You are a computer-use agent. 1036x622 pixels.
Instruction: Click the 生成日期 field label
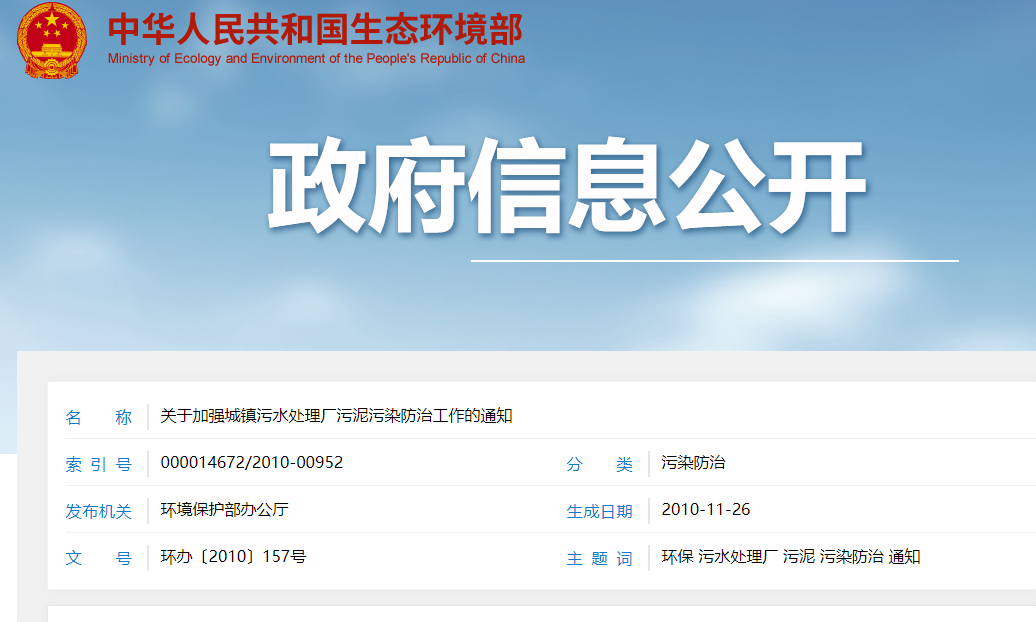tap(599, 511)
